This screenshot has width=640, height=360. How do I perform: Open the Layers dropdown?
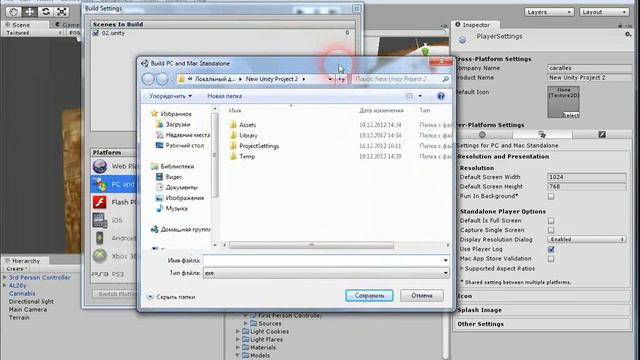tap(549, 12)
